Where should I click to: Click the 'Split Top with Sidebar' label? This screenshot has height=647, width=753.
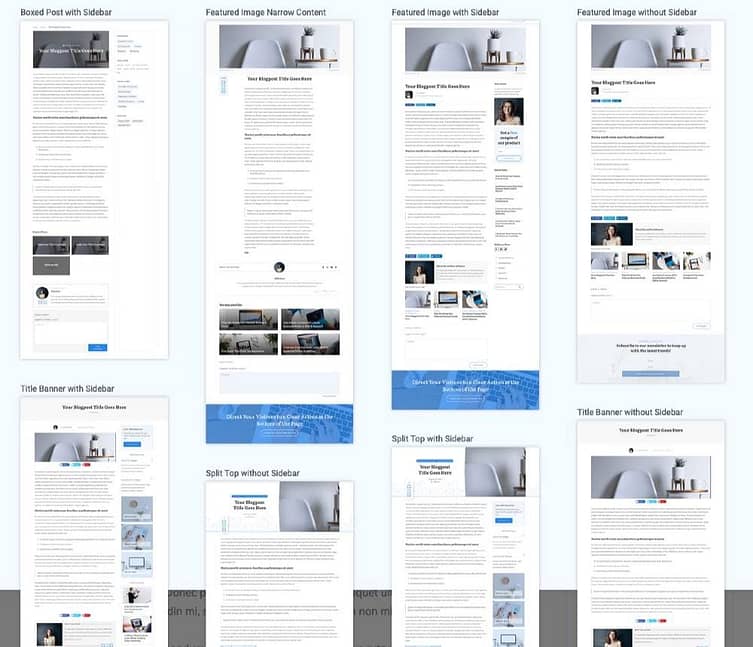432,439
